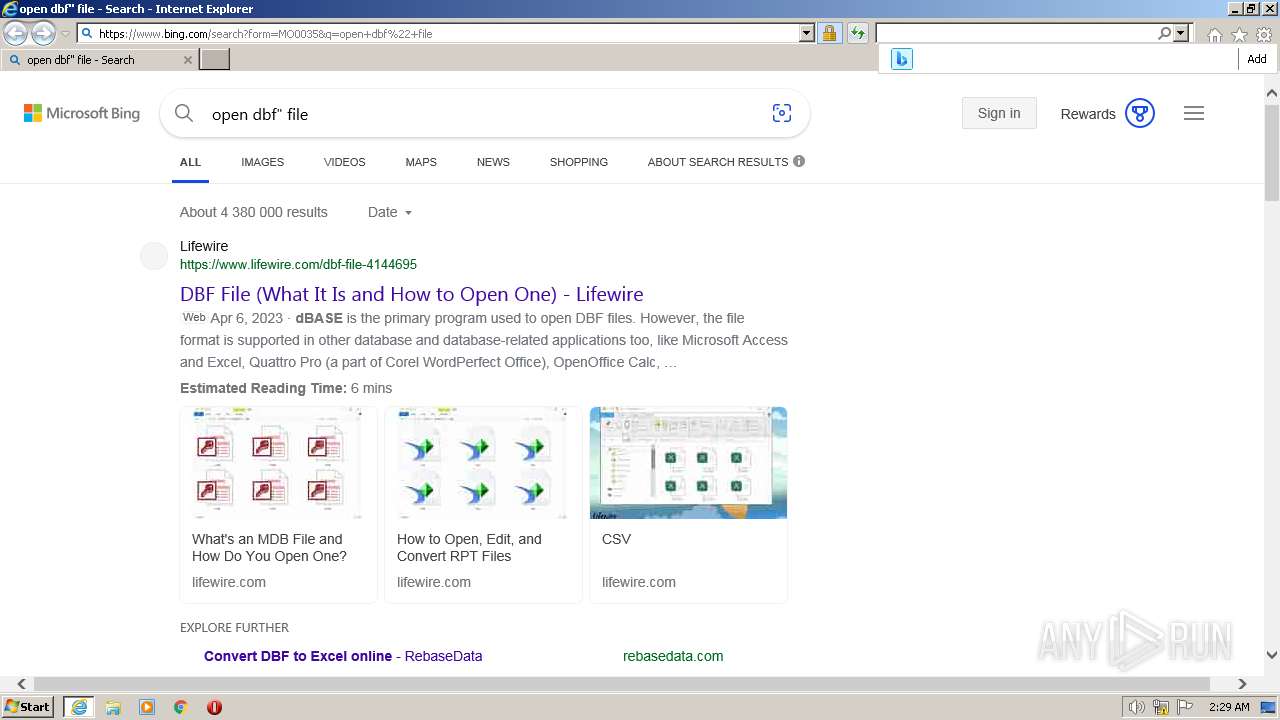Switch to the IMAGES tab

(262, 162)
